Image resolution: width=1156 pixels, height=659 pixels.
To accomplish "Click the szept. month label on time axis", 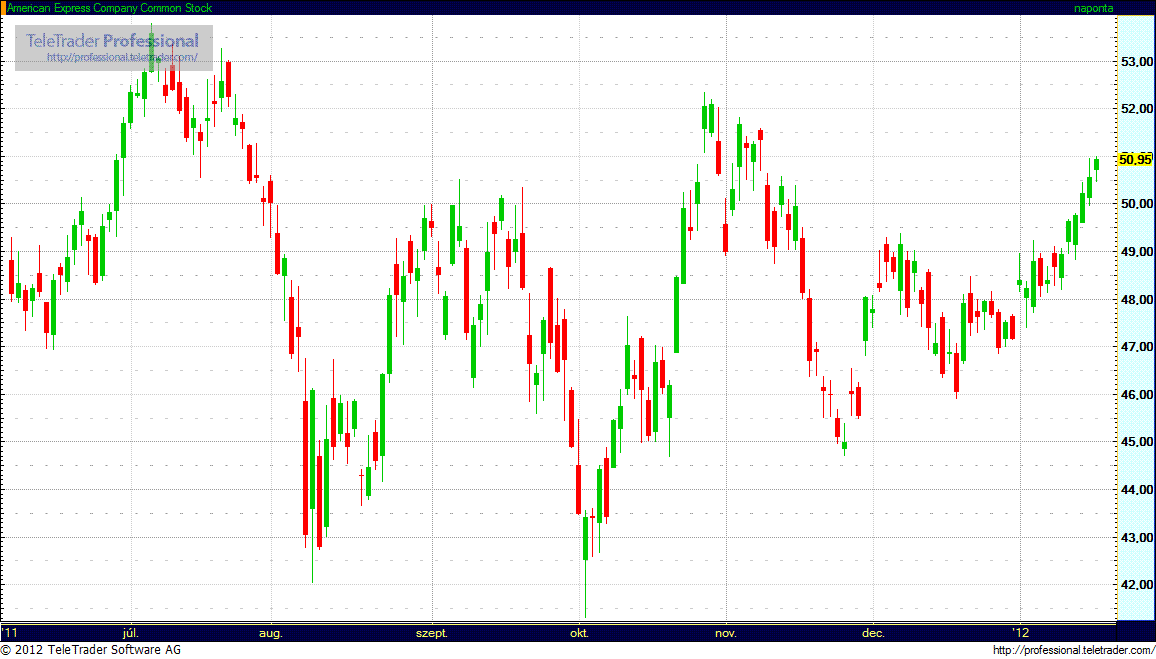I will pyautogui.click(x=432, y=633).
